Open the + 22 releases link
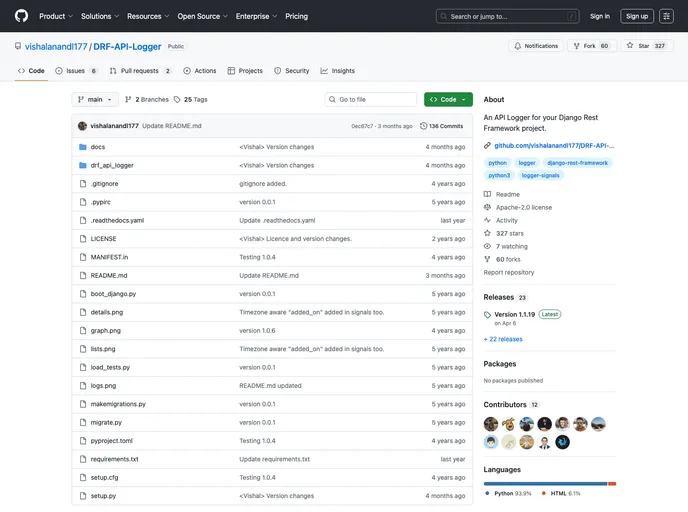688x512 pixels. [503, 339]
